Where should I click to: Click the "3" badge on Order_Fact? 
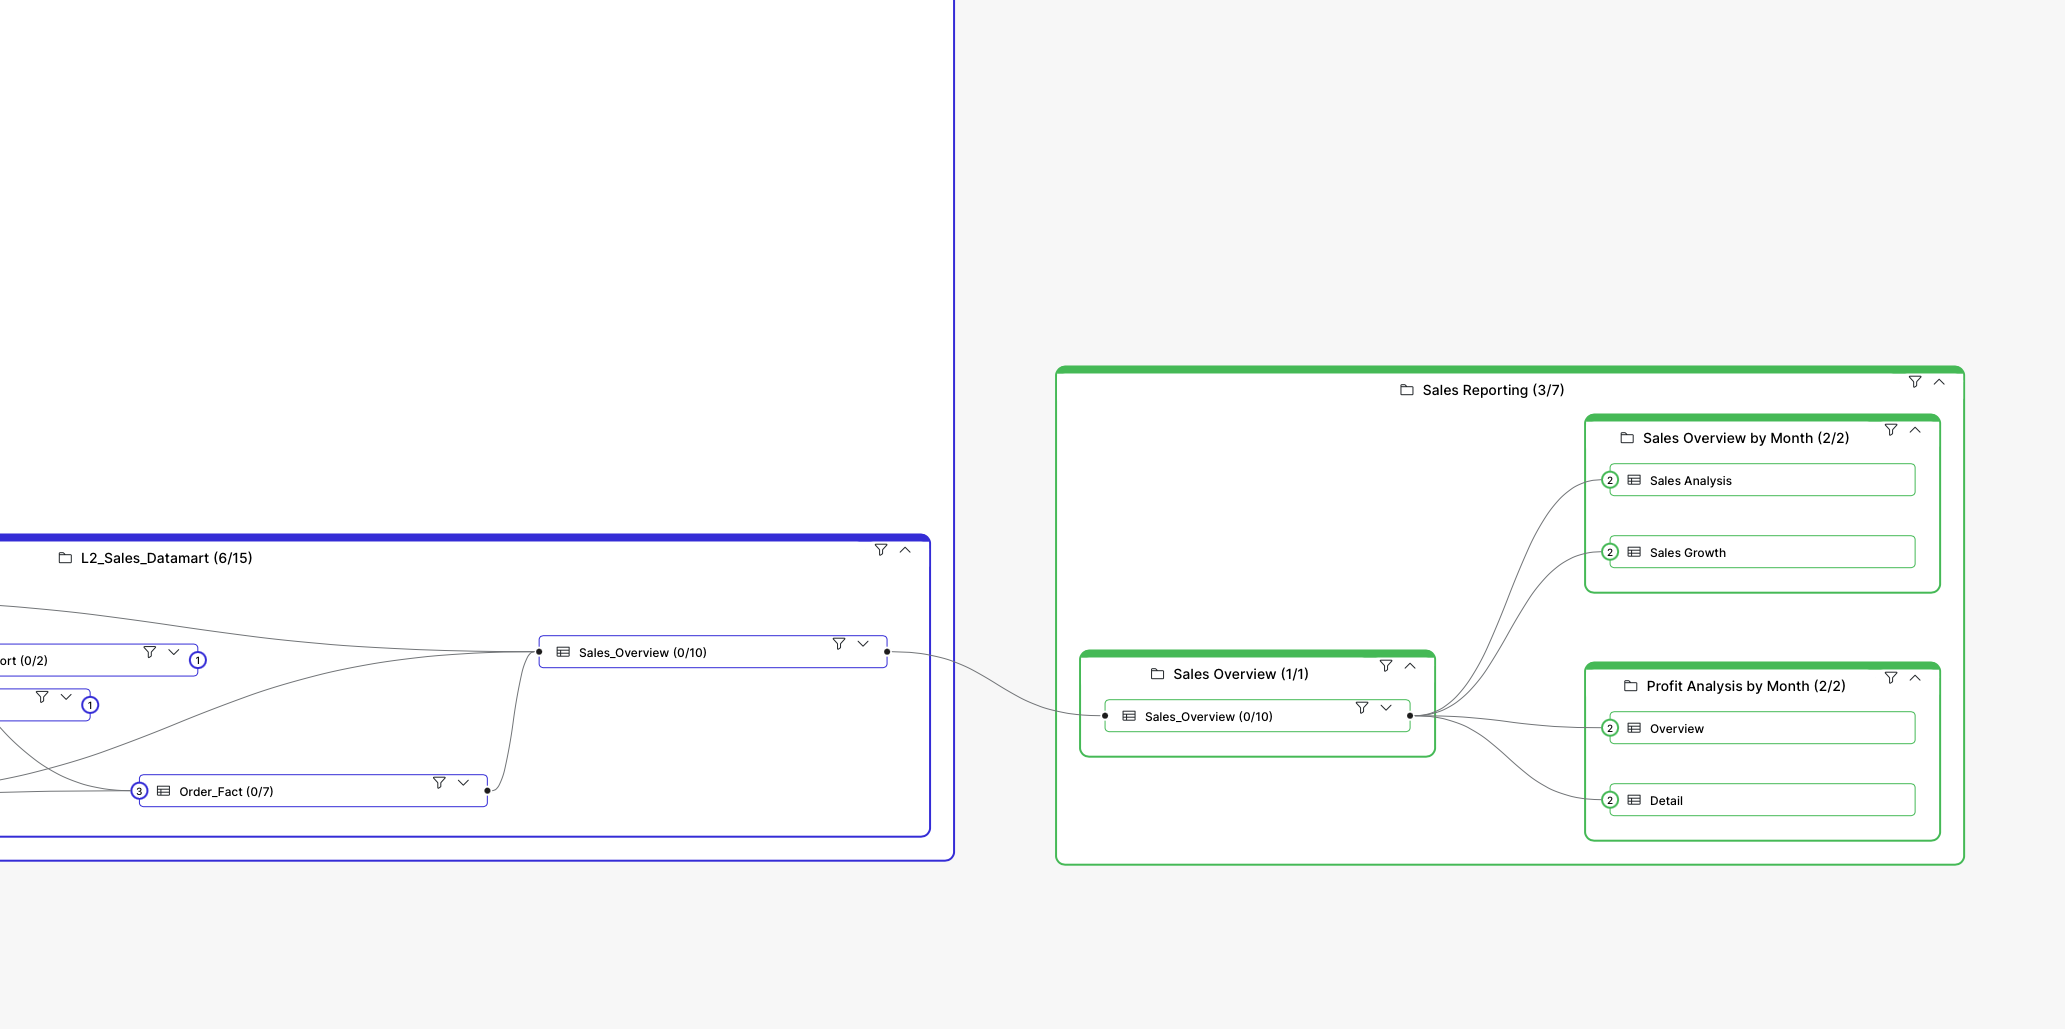(x=139, y=790)
